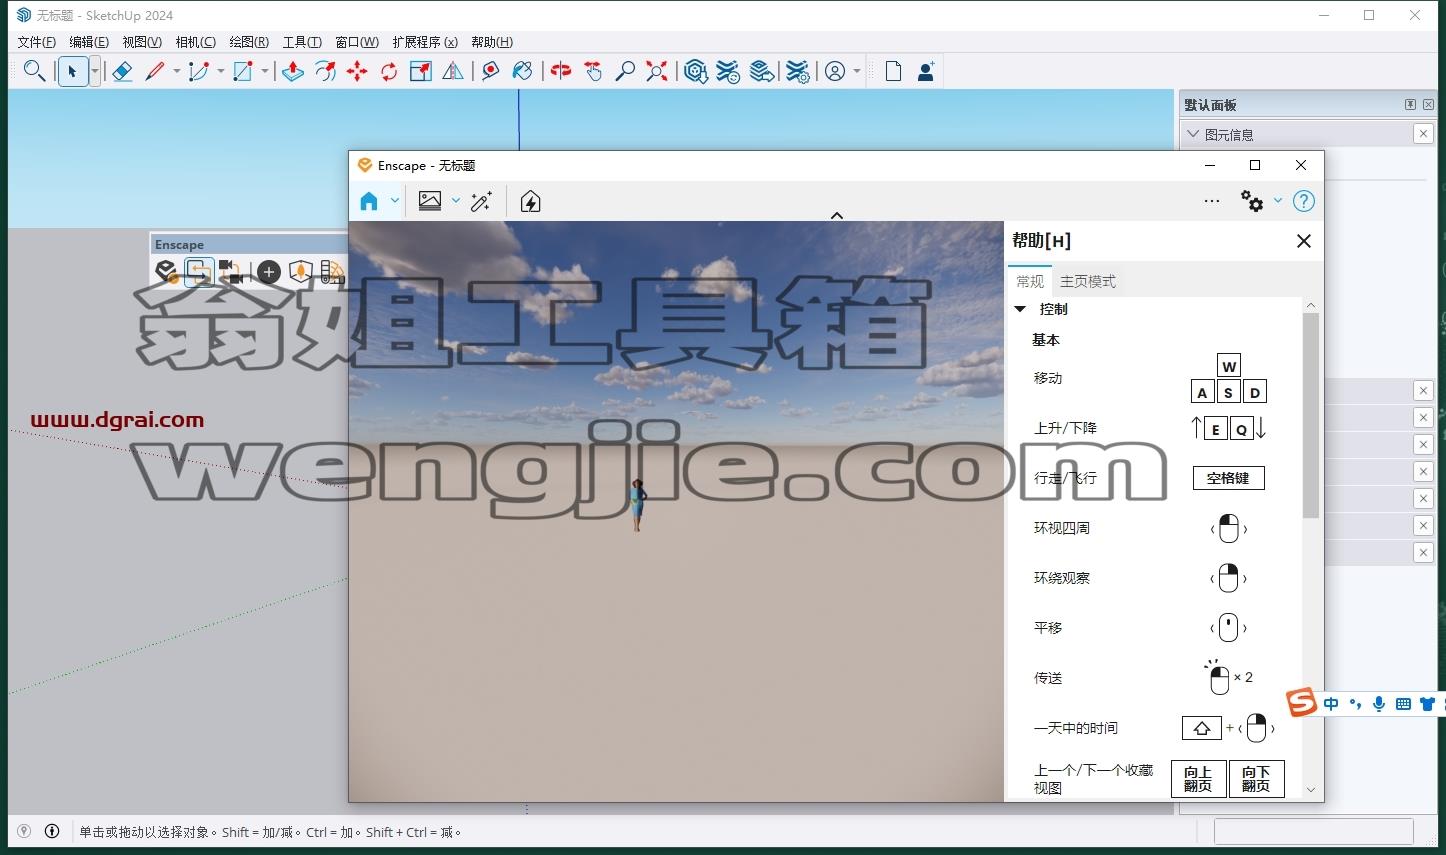Click the lightning document icon in Enscape

coord(531,201)
